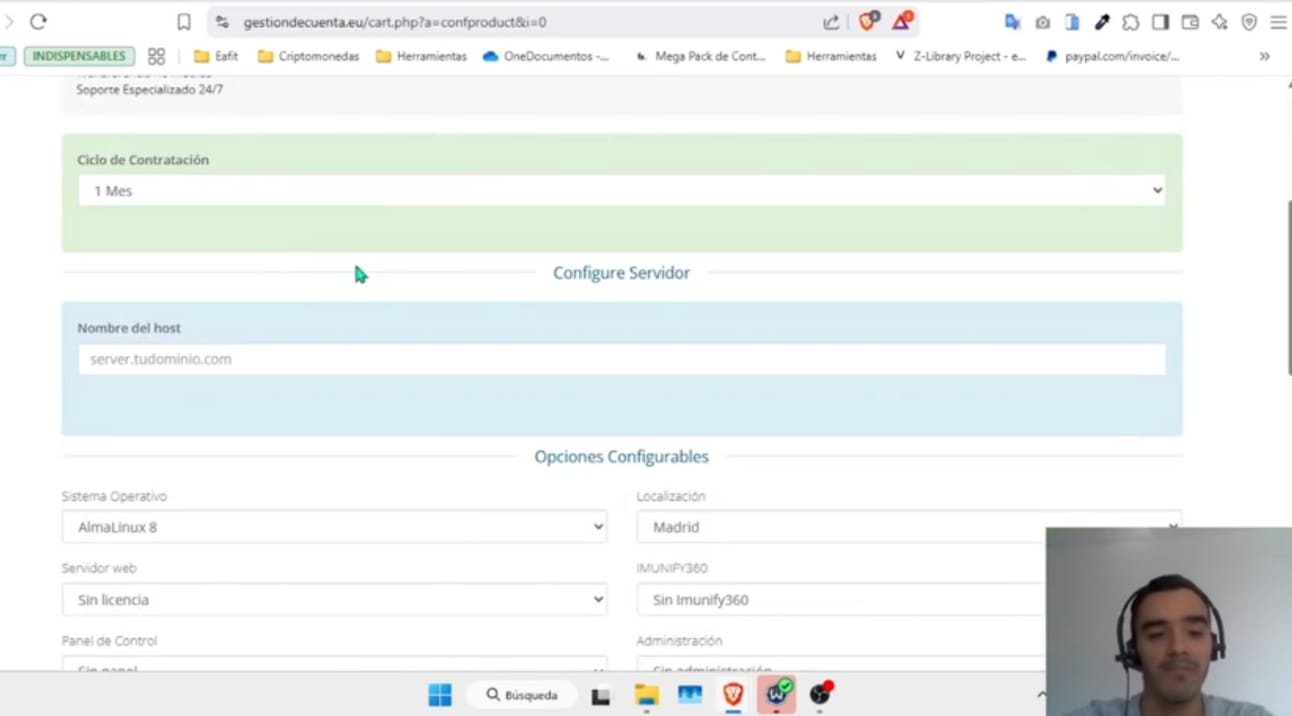Open the Brave Shields lion icon

[x=868, y=21]
